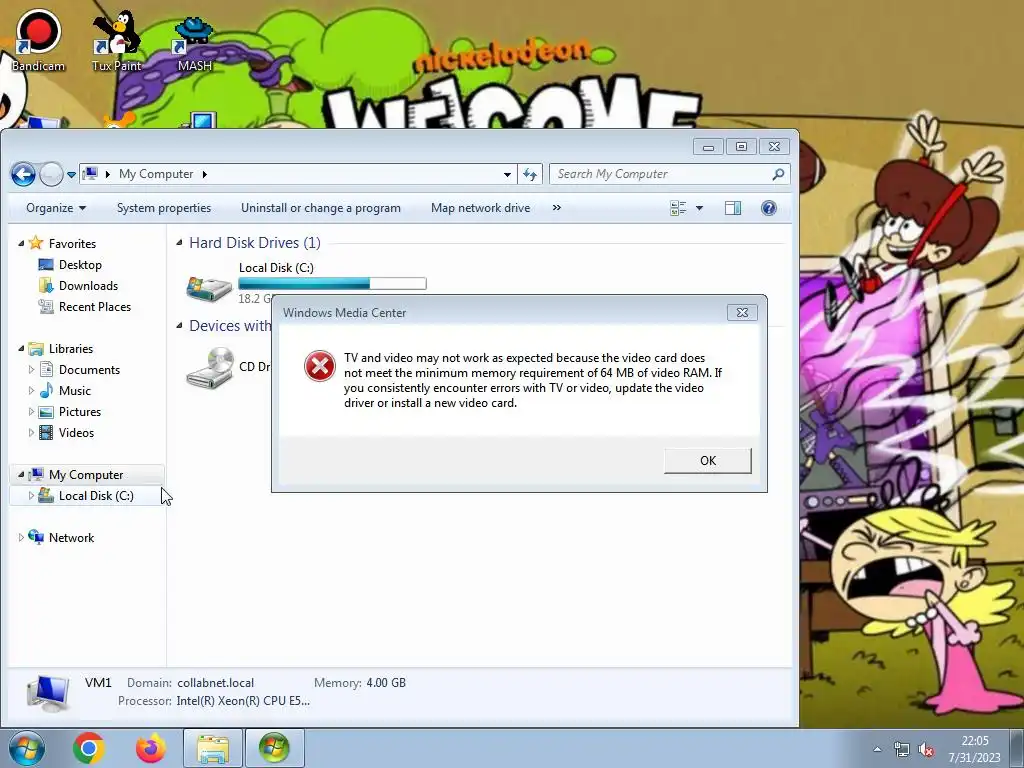Click the Local Disk (C:) usage bar
This screenshot has width=1024, height=768.
click(332, 283)
